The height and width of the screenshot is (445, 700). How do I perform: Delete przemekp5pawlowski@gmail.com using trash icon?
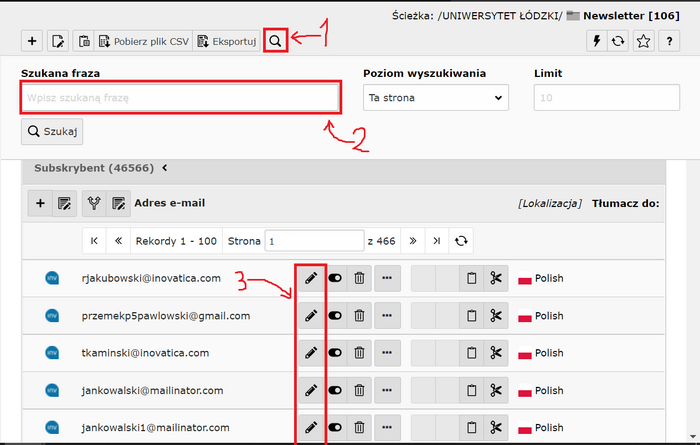tap(359, 316)
